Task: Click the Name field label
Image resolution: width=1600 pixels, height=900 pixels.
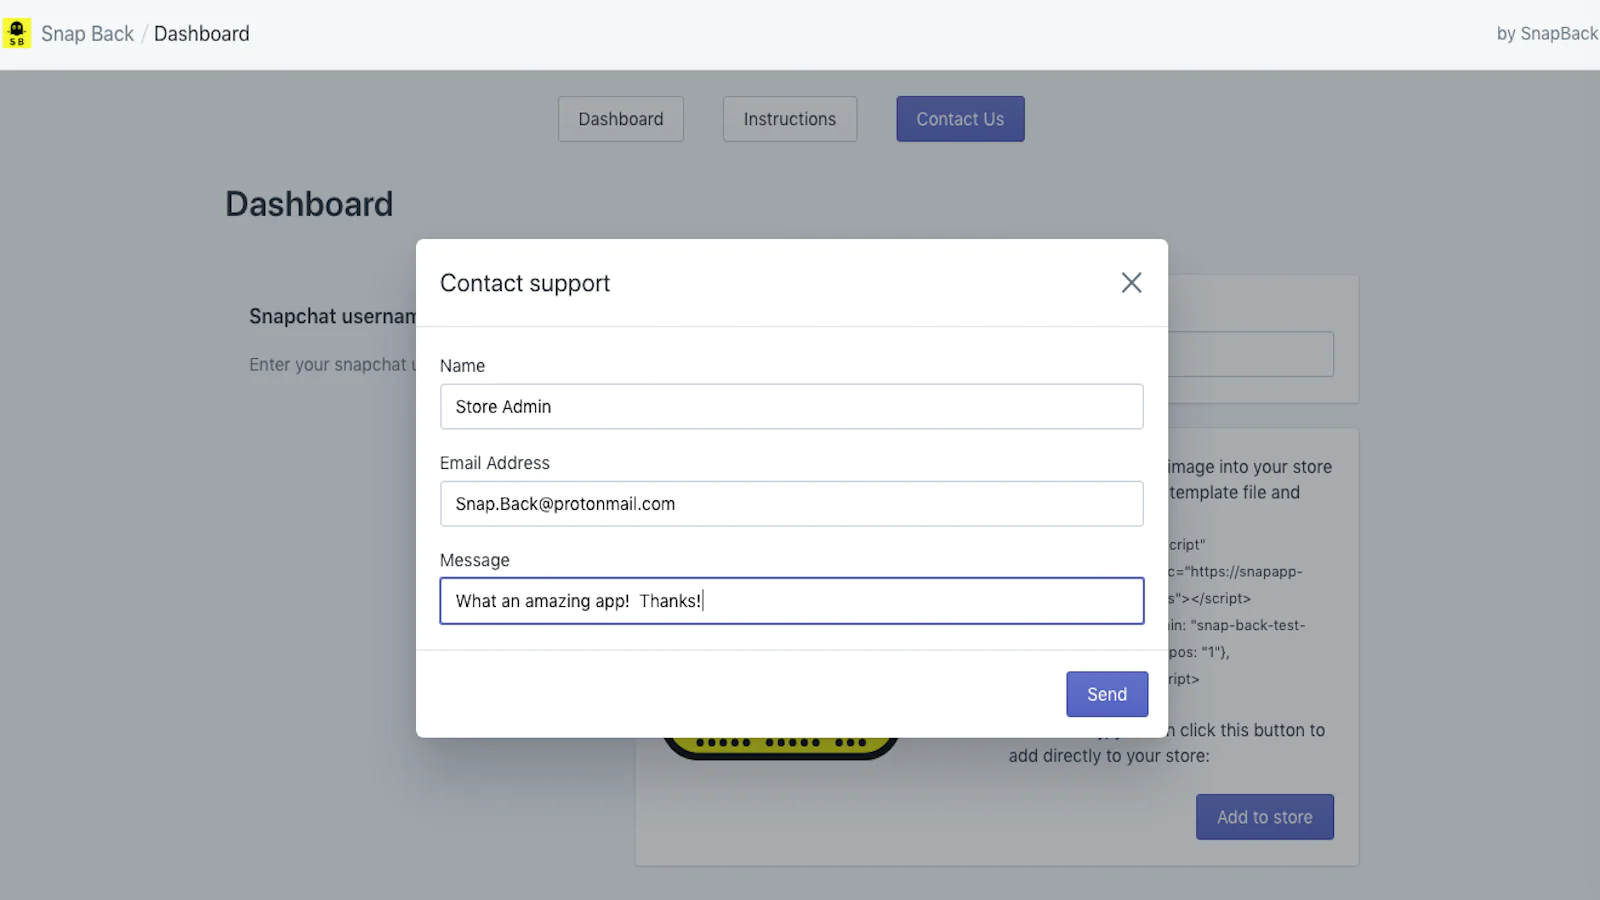Action: [462, 366]
